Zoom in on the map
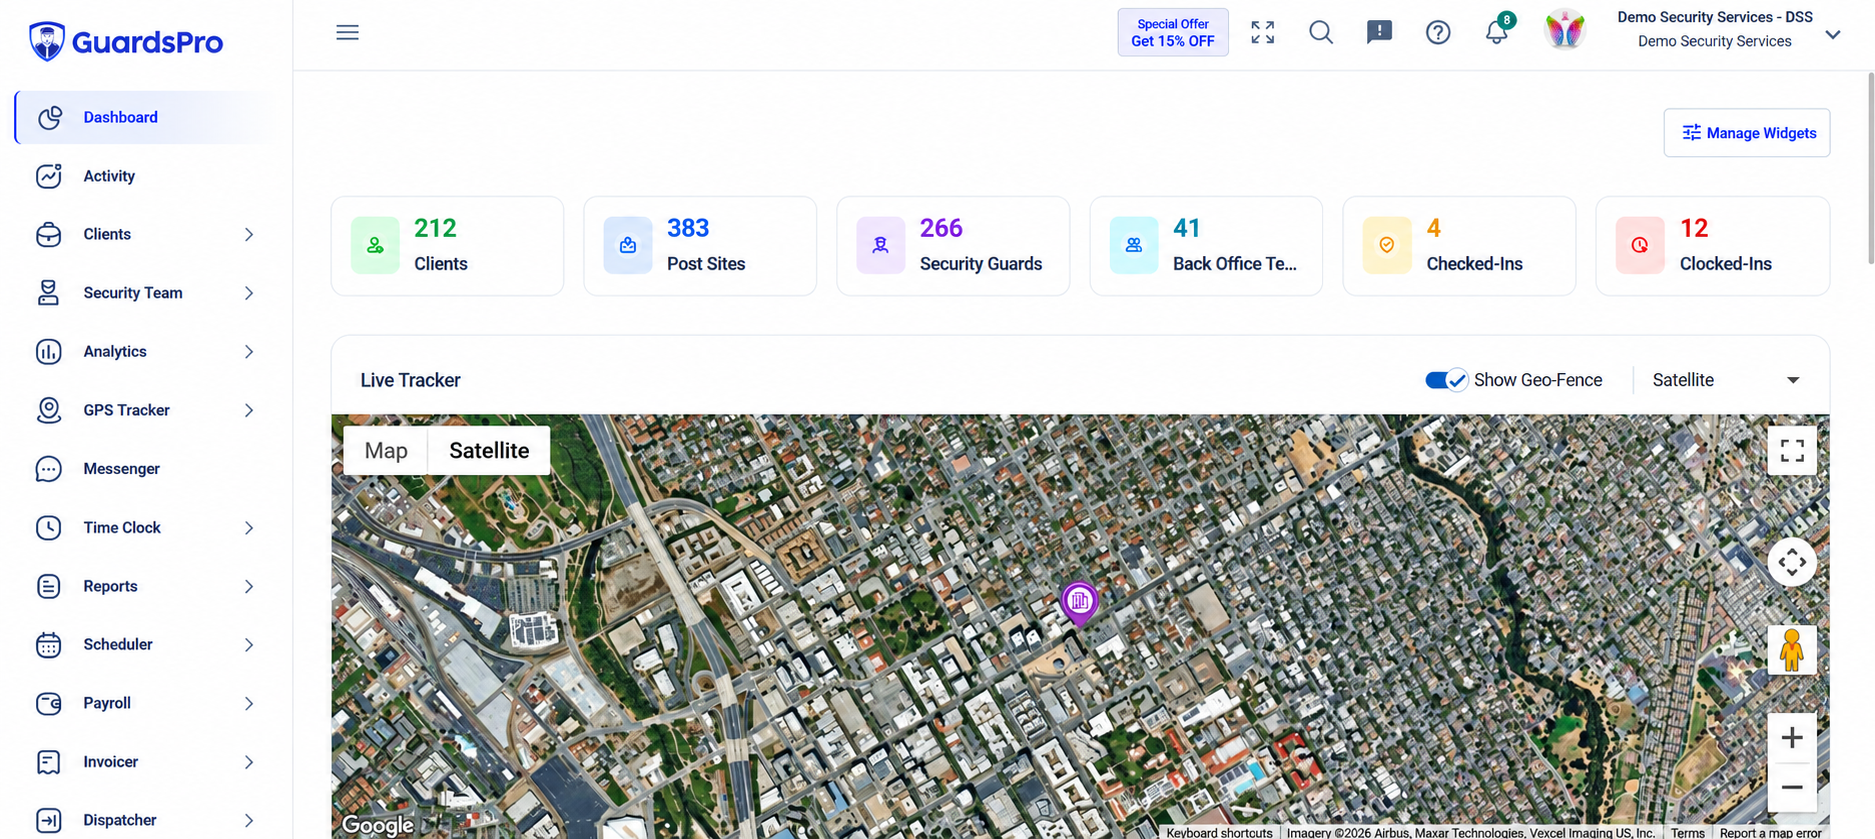The image size is (1875, 839). pyautogui.click(x=1792, y=738)
